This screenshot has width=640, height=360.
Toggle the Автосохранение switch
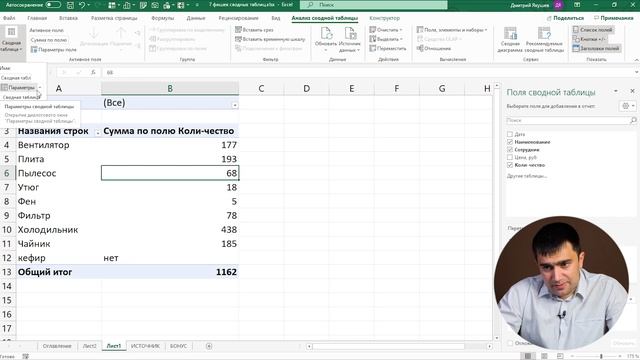[x=53, y=5]
